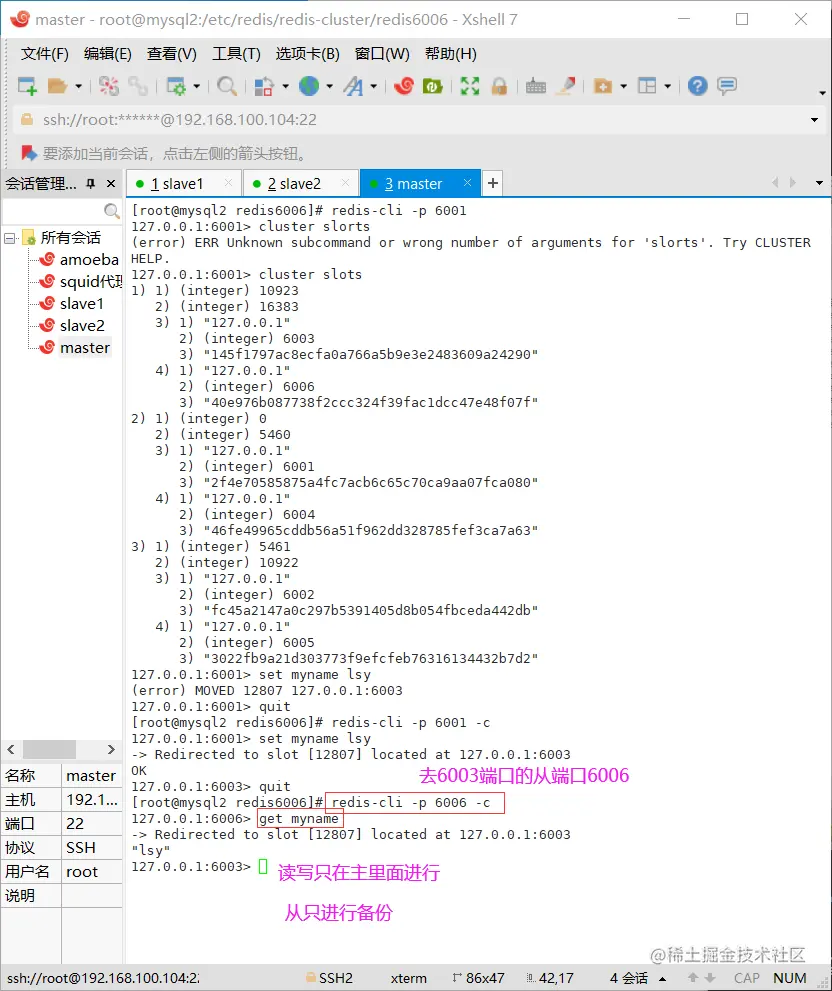Image resolution: width=832 pixels, height=991 pixels.
Task: Close the 3 master tab
Action: 467,183
